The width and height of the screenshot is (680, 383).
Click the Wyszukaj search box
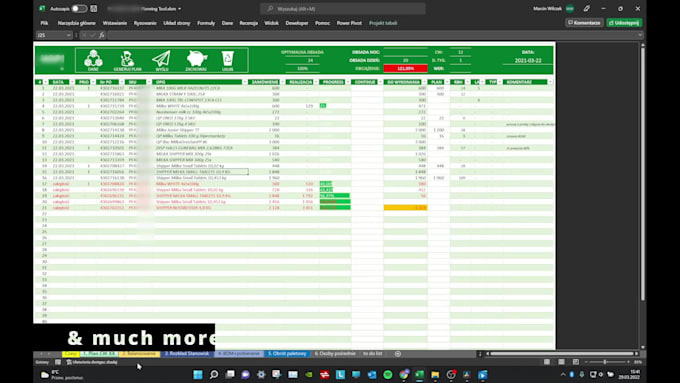pos(343,9)
